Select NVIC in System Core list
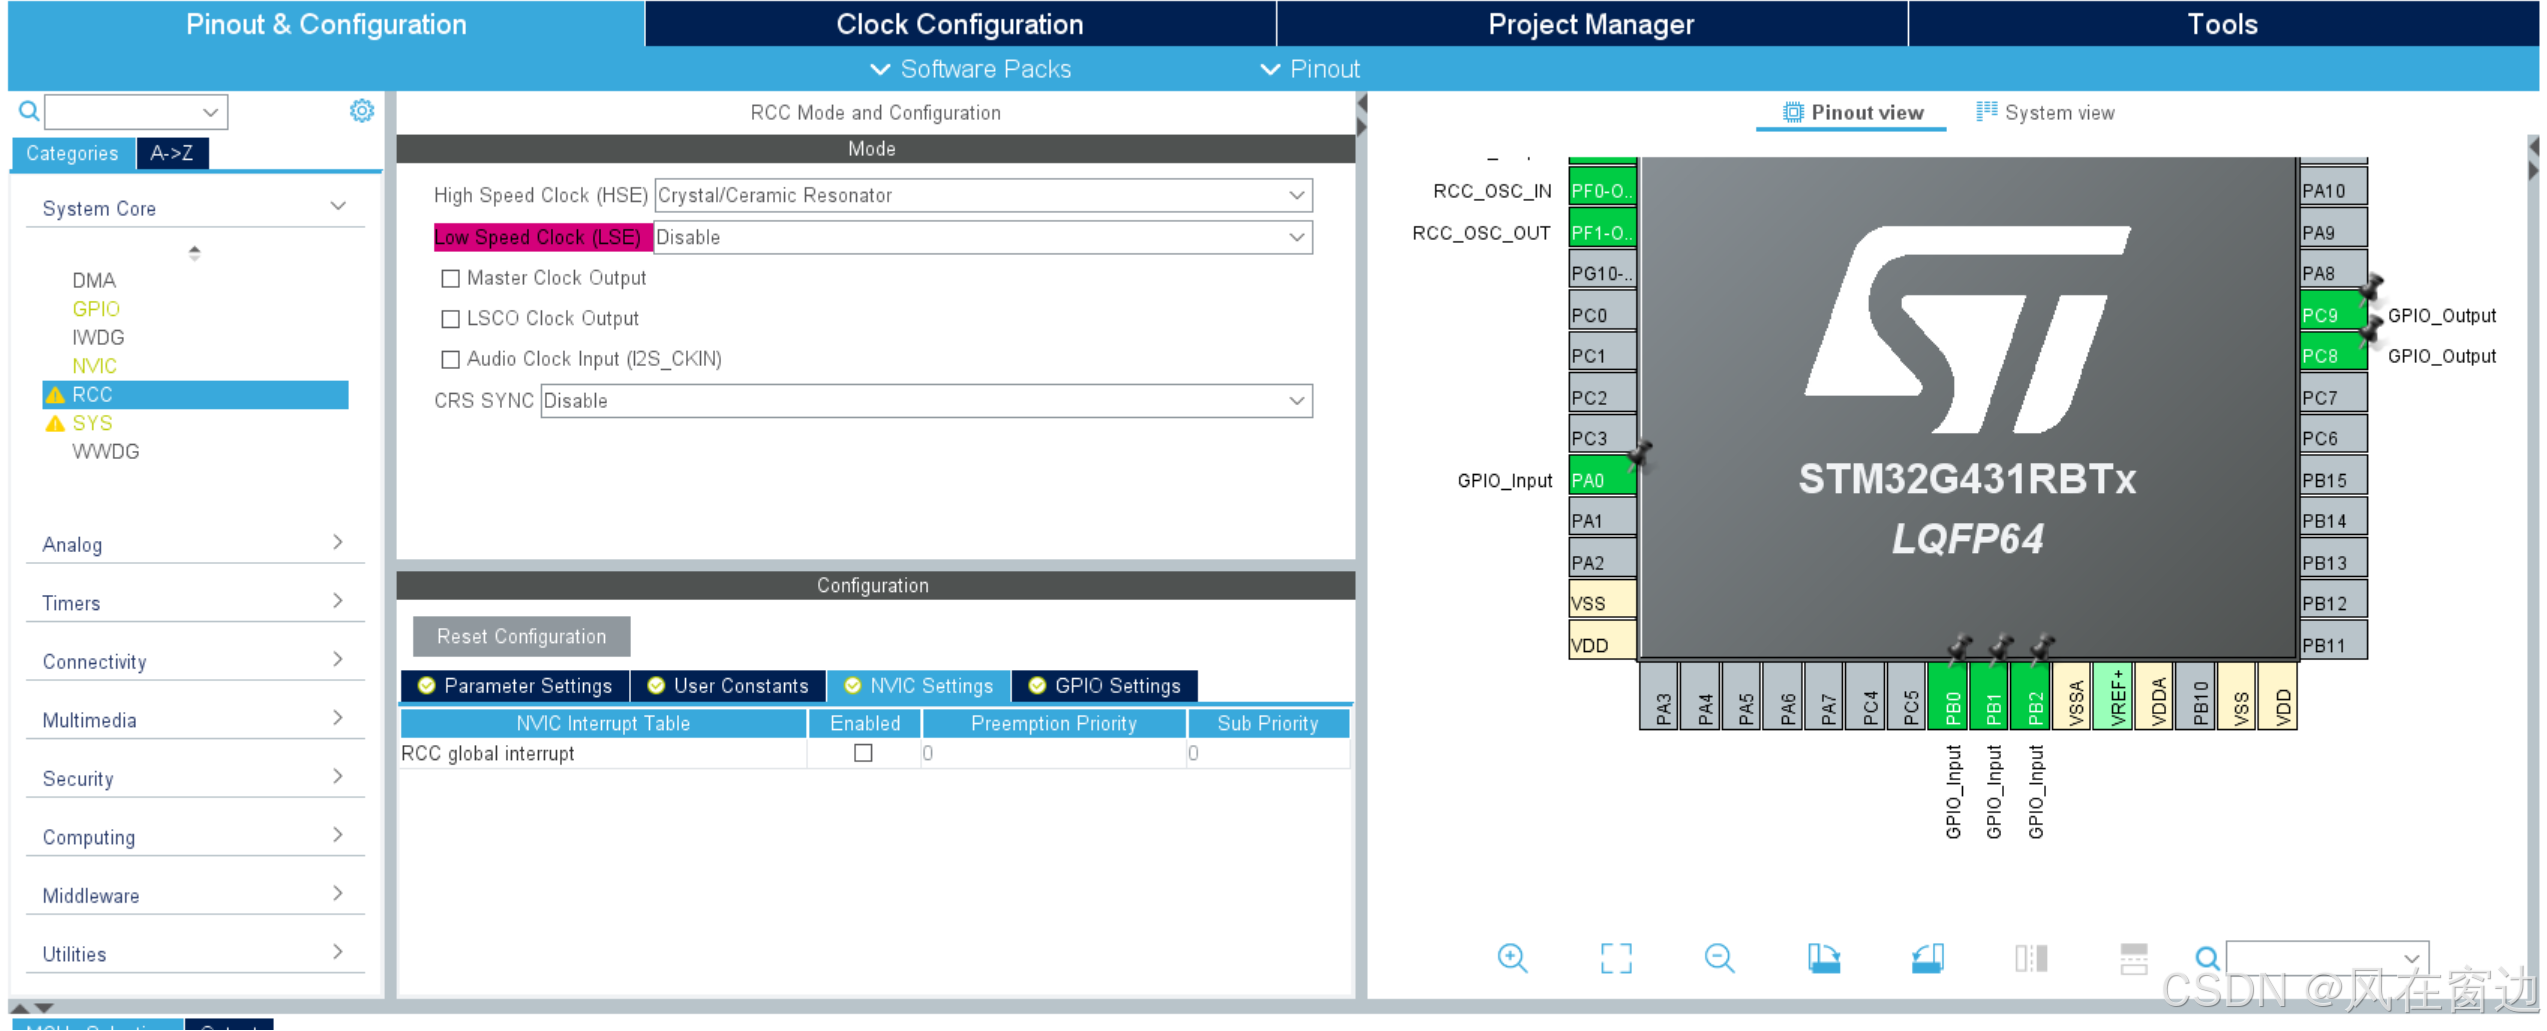The width and height of the screenshot is (2547, 1031). 94,366
